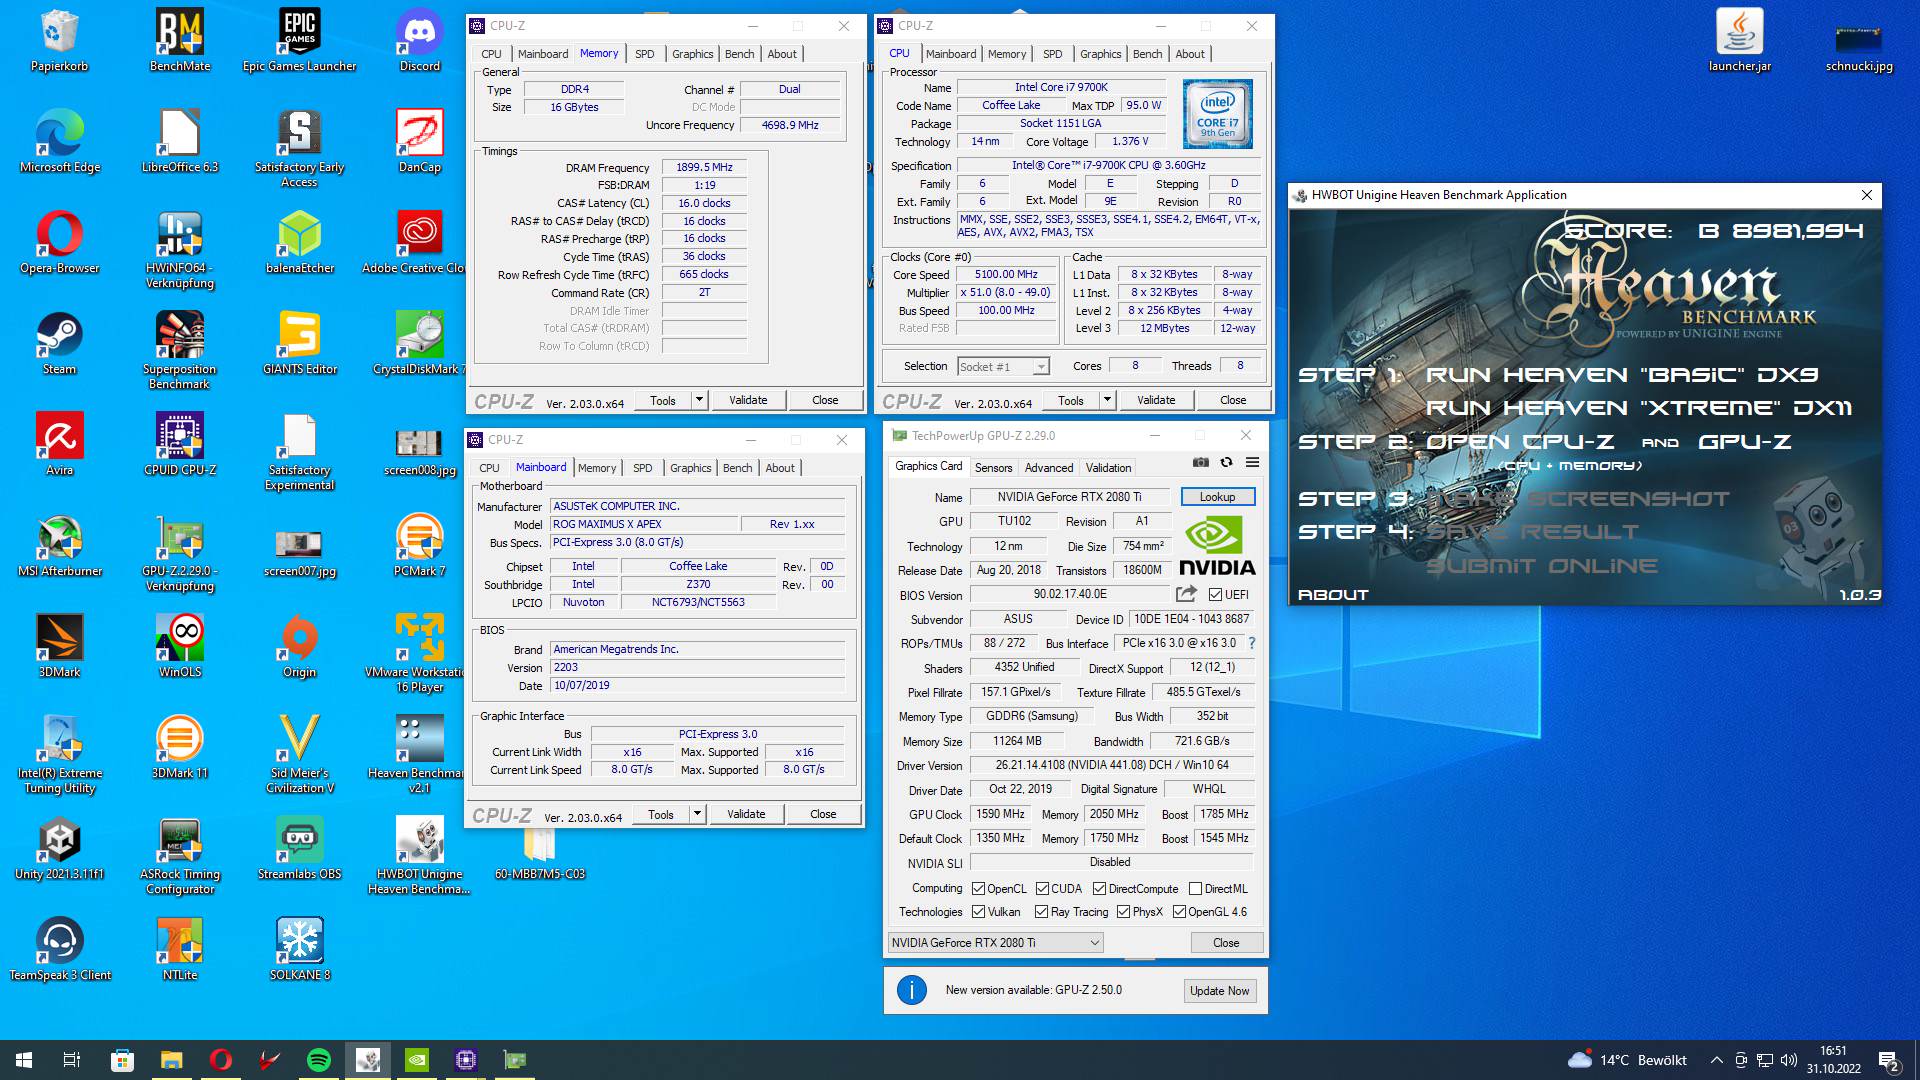Image resolution: width=1920 pixels, height=1080 pixels.
Task: Open the notification center icon
Action: coord(1888,1060)
